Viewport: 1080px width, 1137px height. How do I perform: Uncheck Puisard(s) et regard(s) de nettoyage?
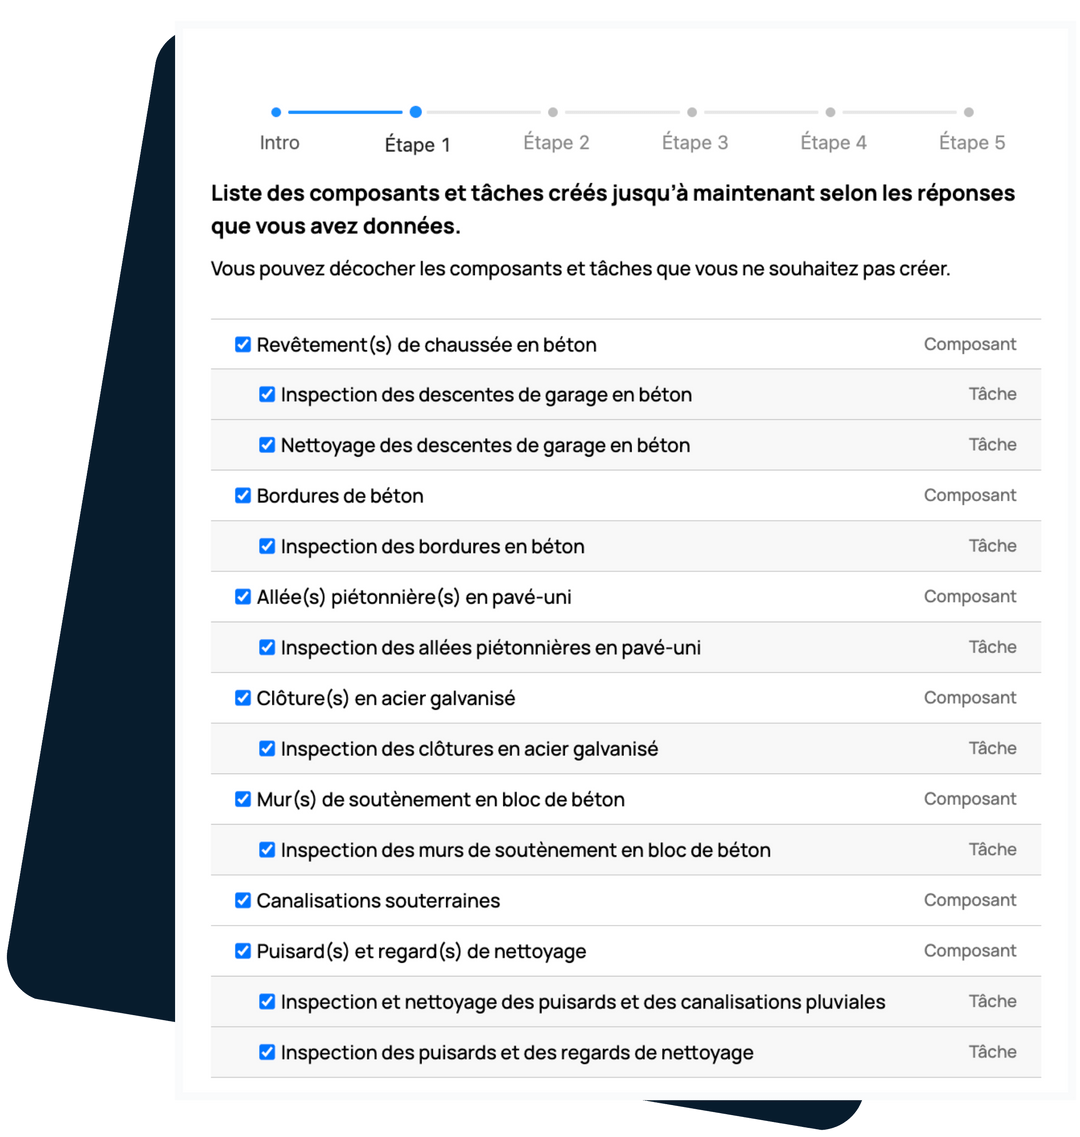[x=242, y=951]
